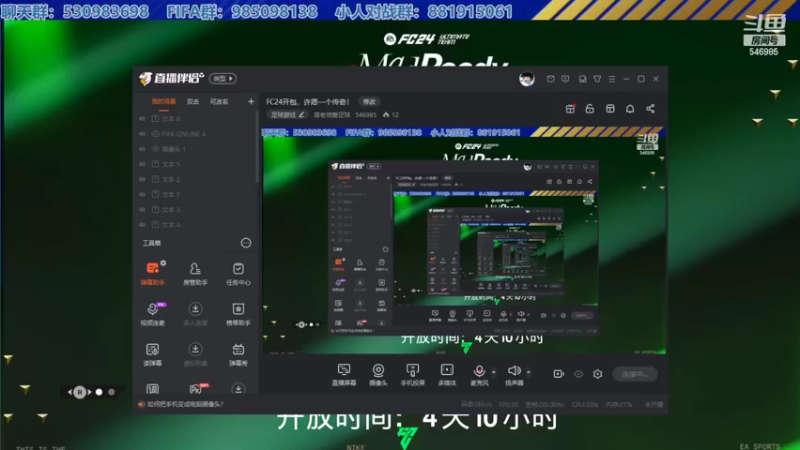Toggle visibility of 文本 5 source

[142, 164]
